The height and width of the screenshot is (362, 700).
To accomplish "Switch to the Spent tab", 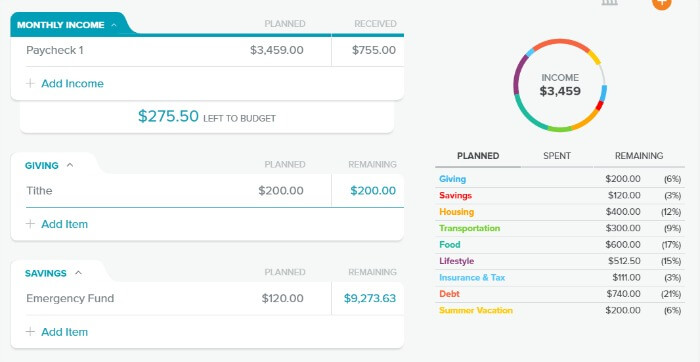I will pos(557,156).
